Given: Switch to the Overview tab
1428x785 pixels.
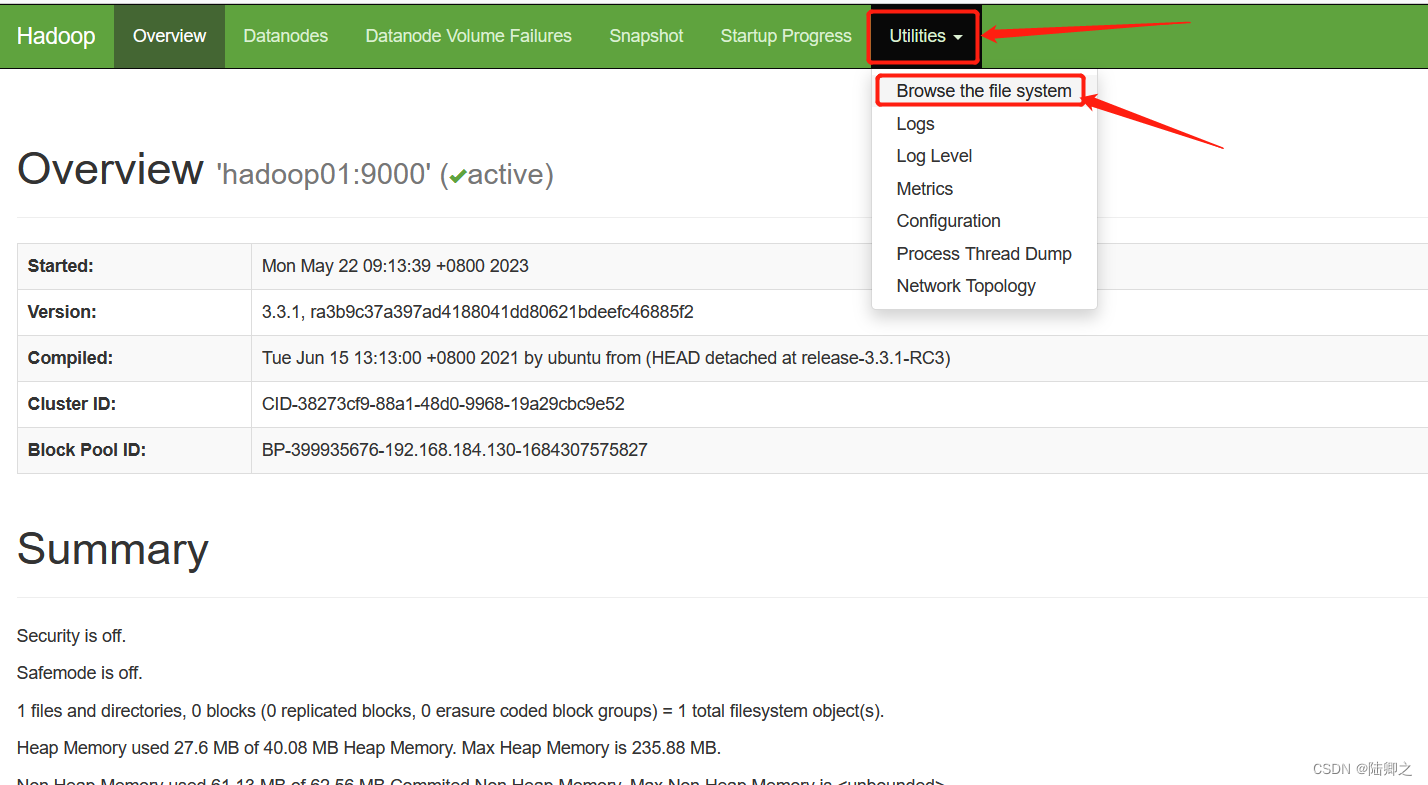Looking at the screenshot, I should pyautogui.click(x=170, y=36).
